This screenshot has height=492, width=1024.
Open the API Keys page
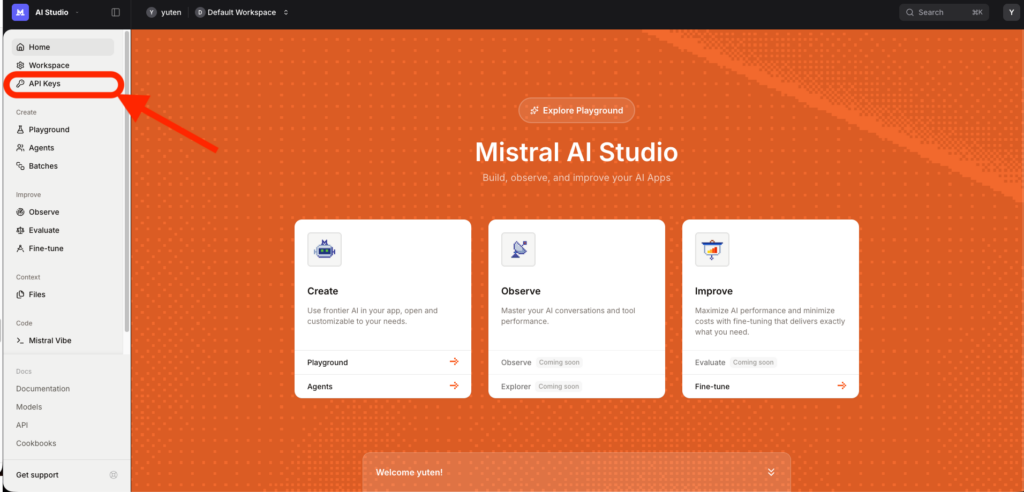pyautogui.click(x=44, y=84)
